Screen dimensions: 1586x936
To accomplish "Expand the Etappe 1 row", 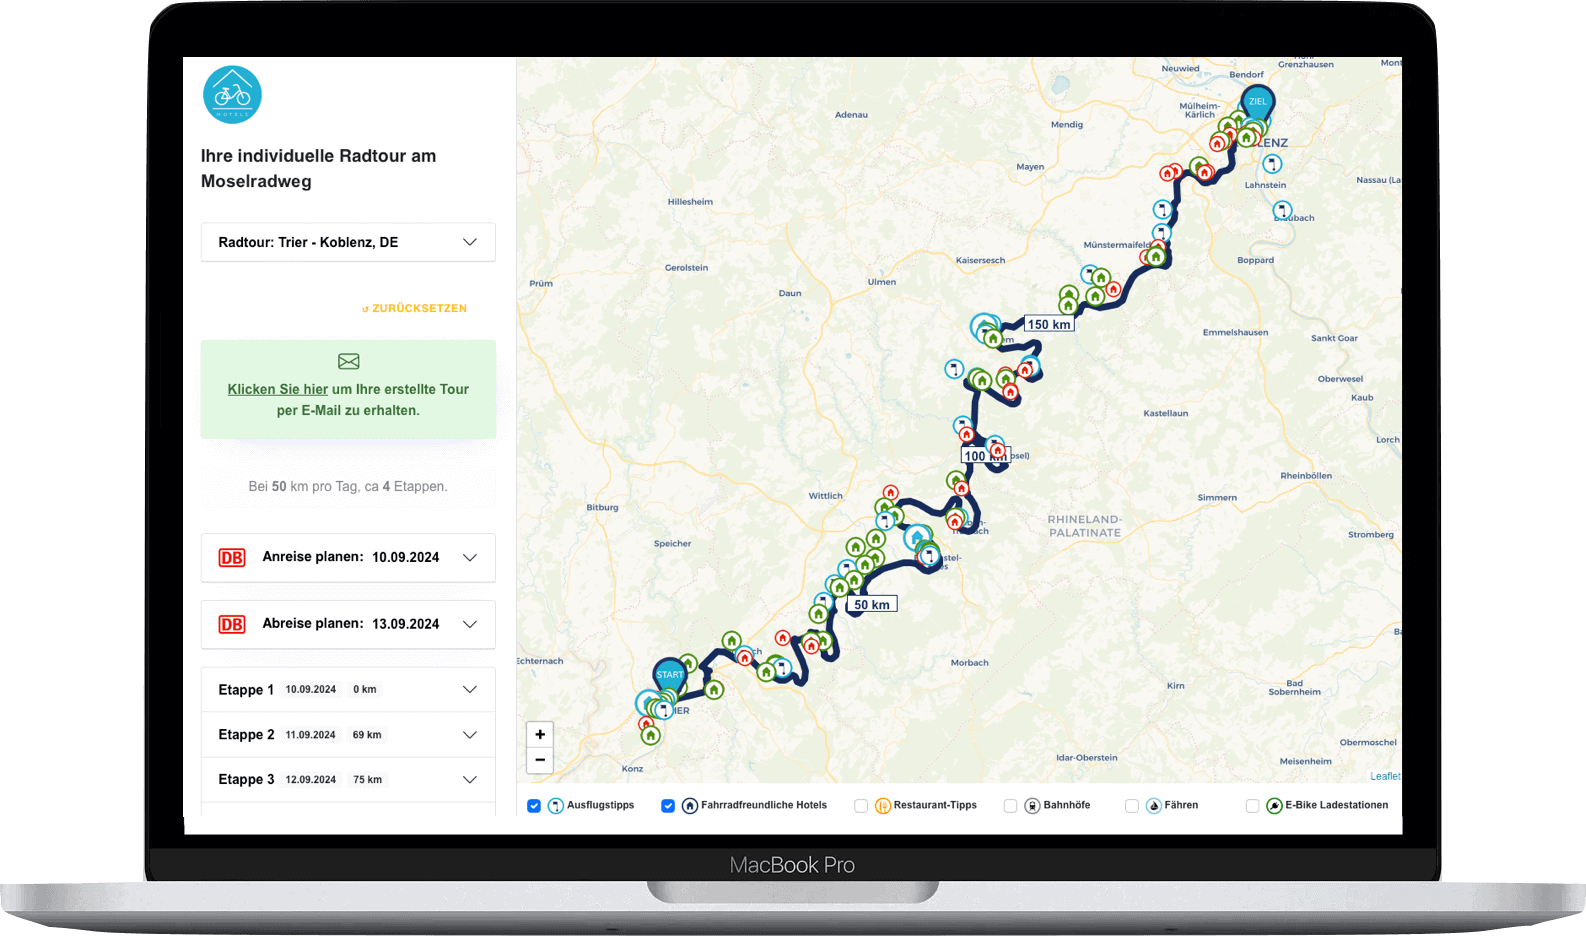I will point(469,690).
